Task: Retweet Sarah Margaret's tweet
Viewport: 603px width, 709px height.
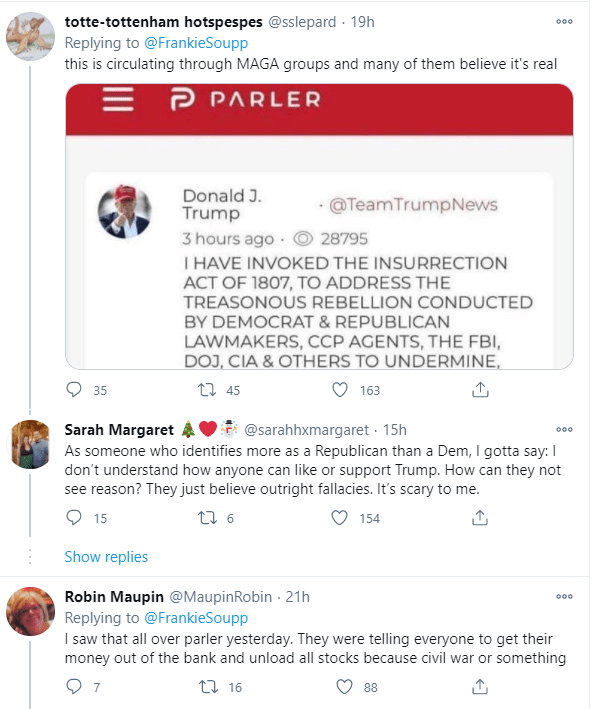Action: tap(208, 517)
